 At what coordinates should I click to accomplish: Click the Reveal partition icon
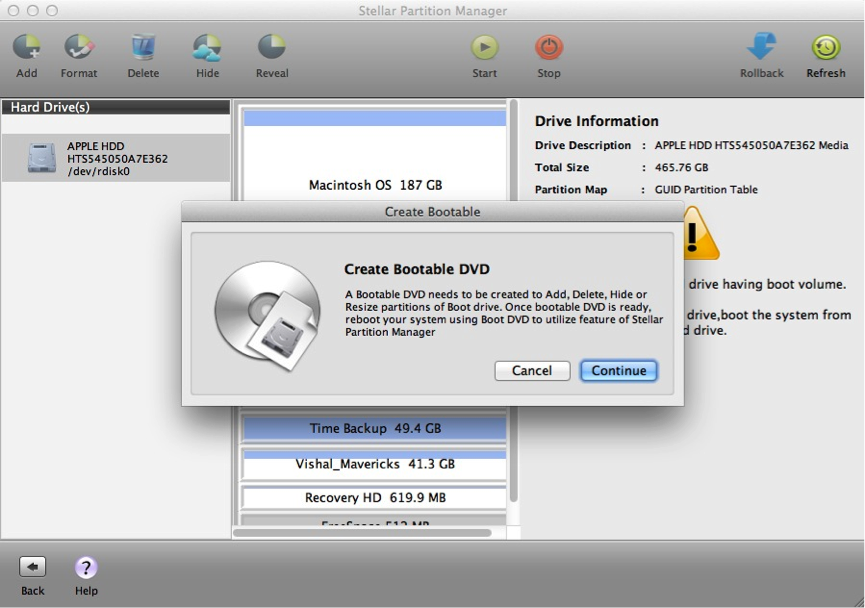tap(272, 47)
